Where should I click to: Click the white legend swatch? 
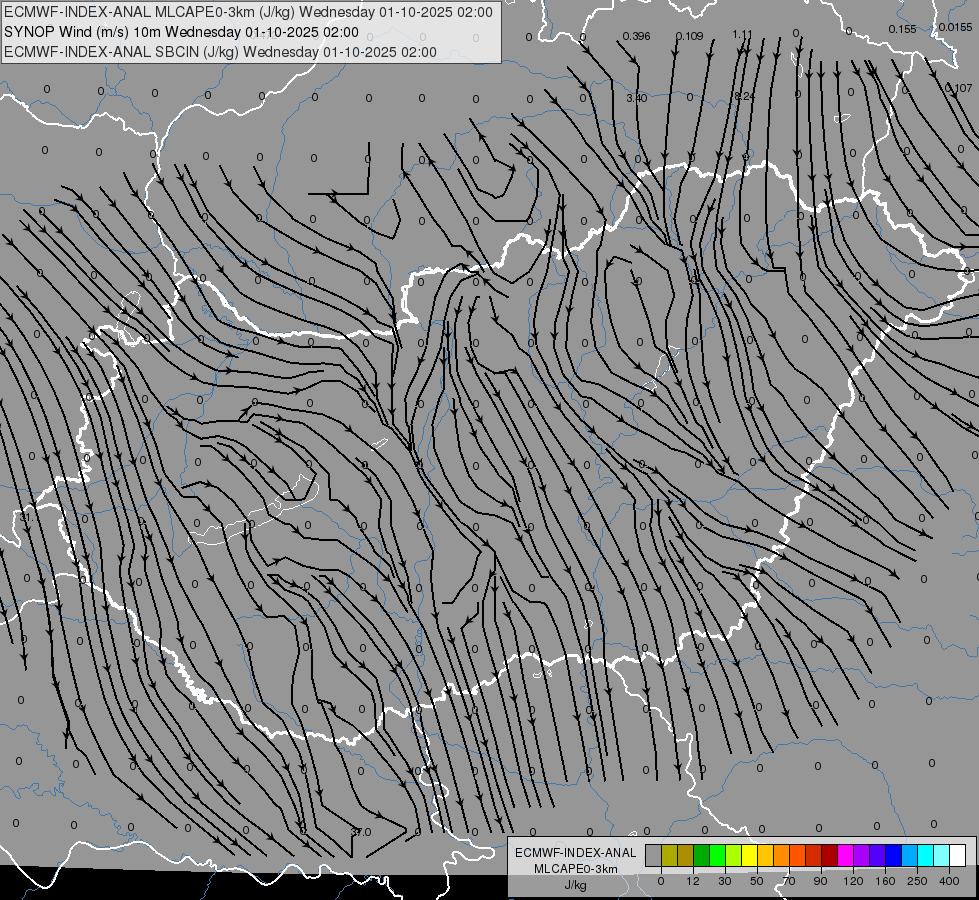(x=957, y=855)
